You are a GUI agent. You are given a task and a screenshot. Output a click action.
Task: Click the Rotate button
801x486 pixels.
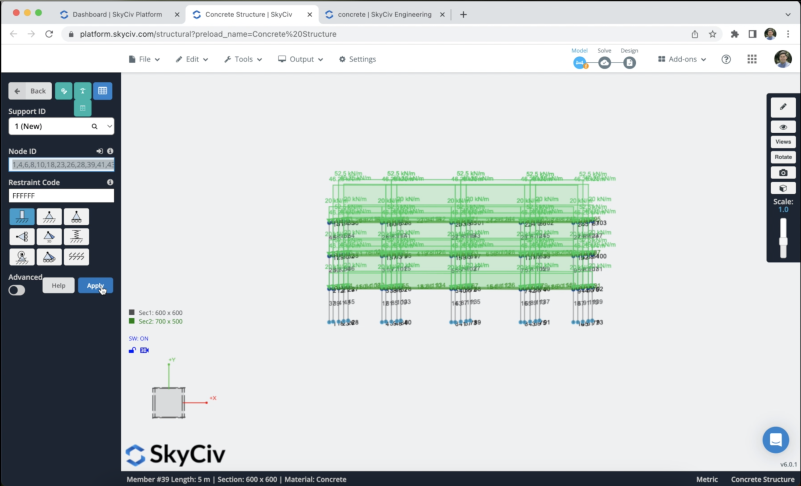pyautogui.click(x=783, y=157)
